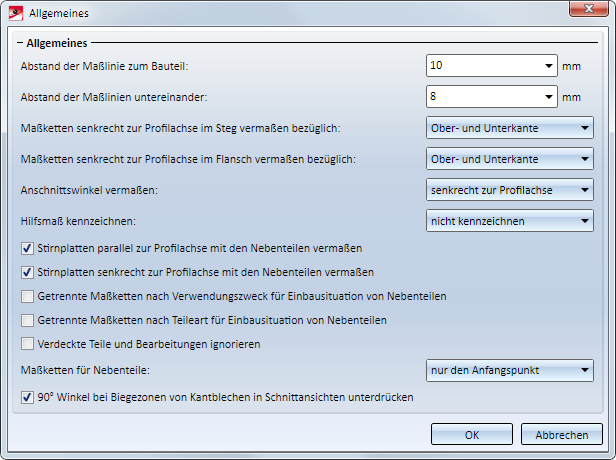
Task: Uncheck 'Stirnplatten senkrecht zur Profilachse' checkbox
Action: click(x=27, y=272)
